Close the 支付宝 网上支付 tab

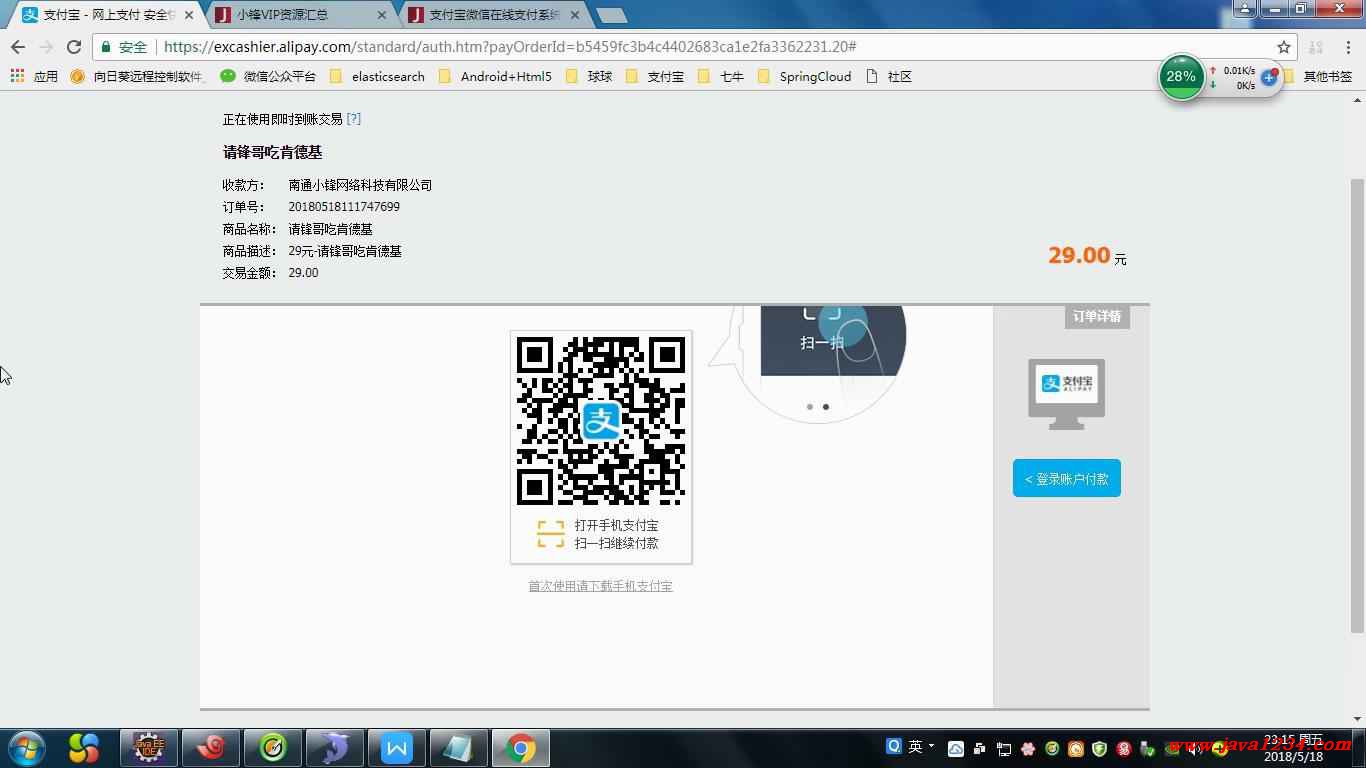189,15
